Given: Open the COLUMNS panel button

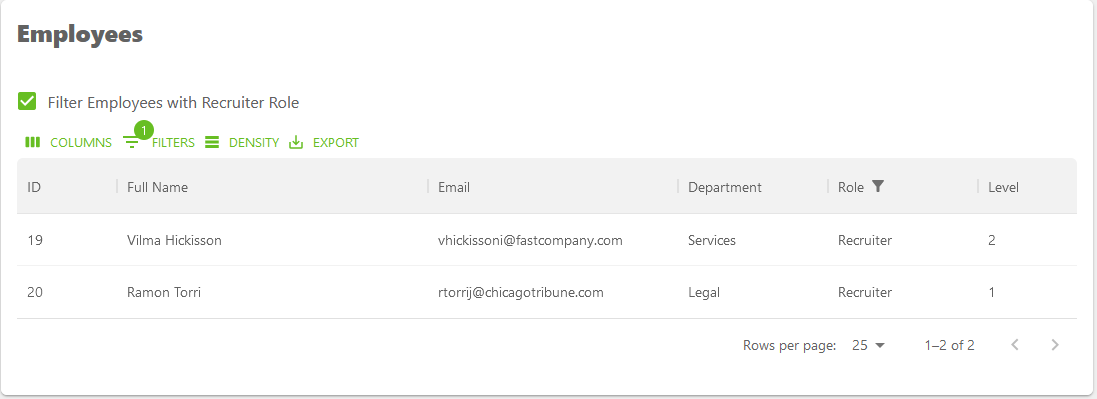Looking at the screenshot, I should pos(68,143).
